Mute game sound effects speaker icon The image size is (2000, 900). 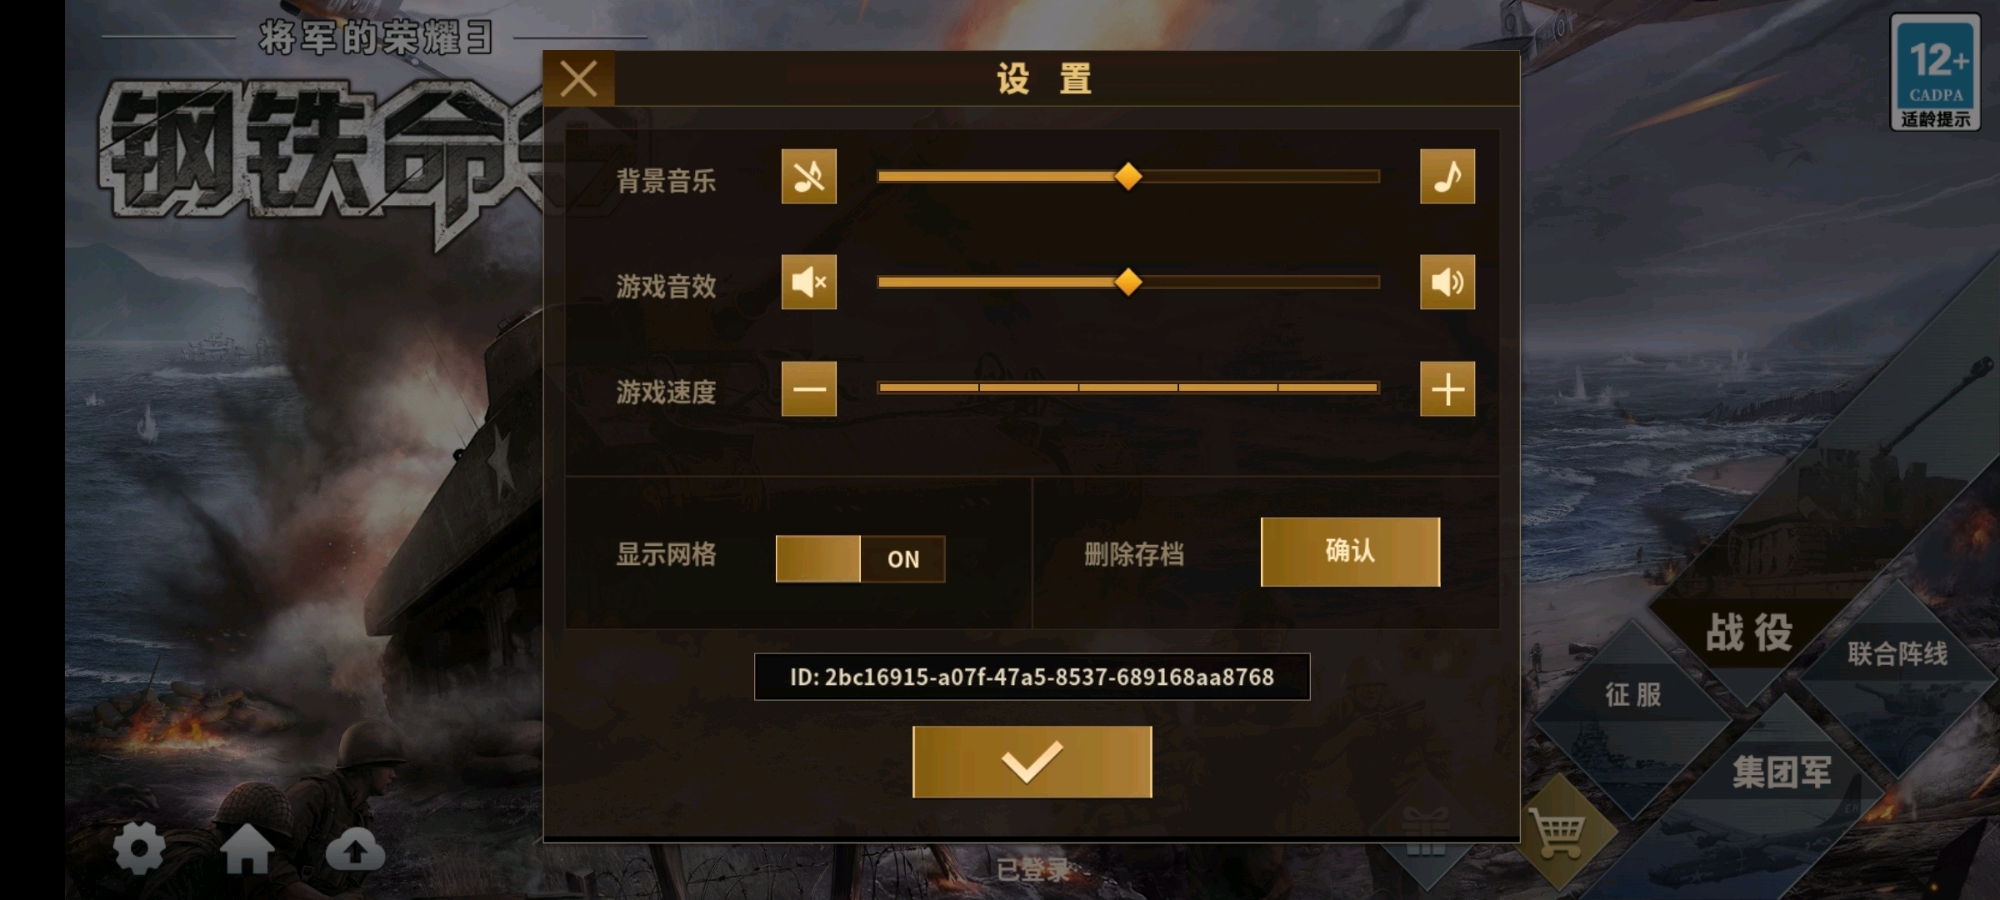[x=809, y=282]
